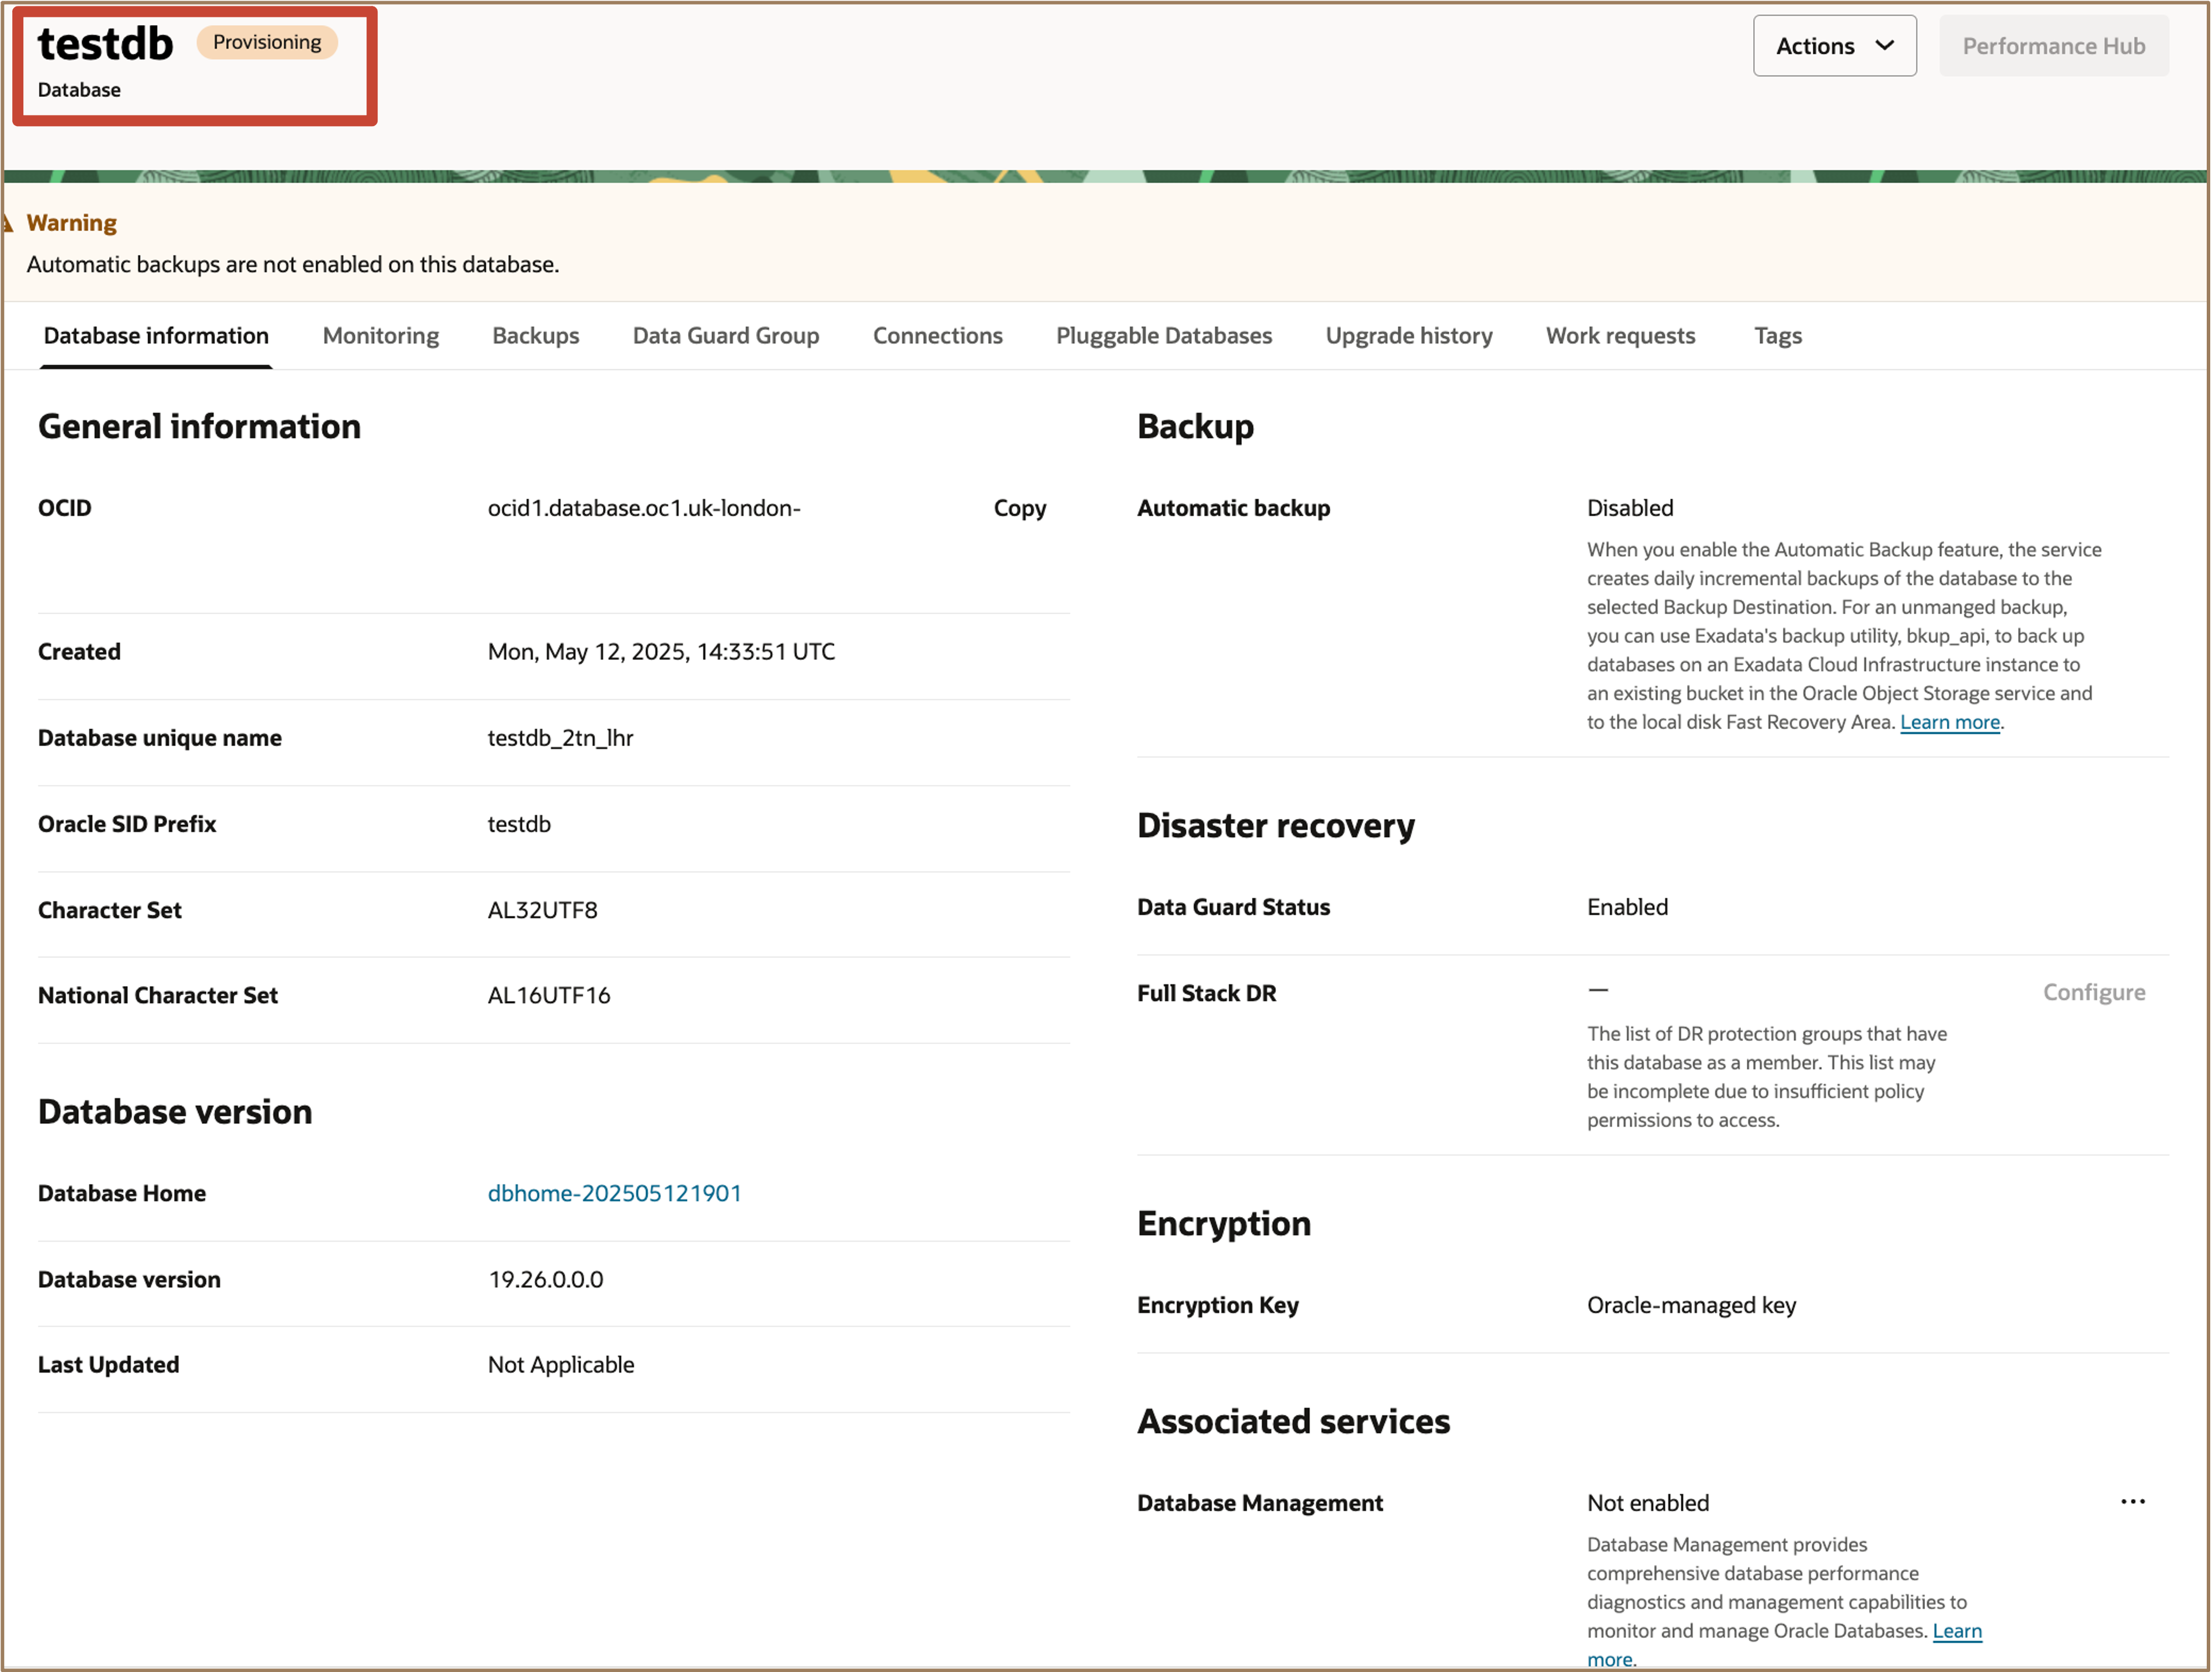
Task: Open the Pluggable Databases tab
Action: [x=1163, y=335]
